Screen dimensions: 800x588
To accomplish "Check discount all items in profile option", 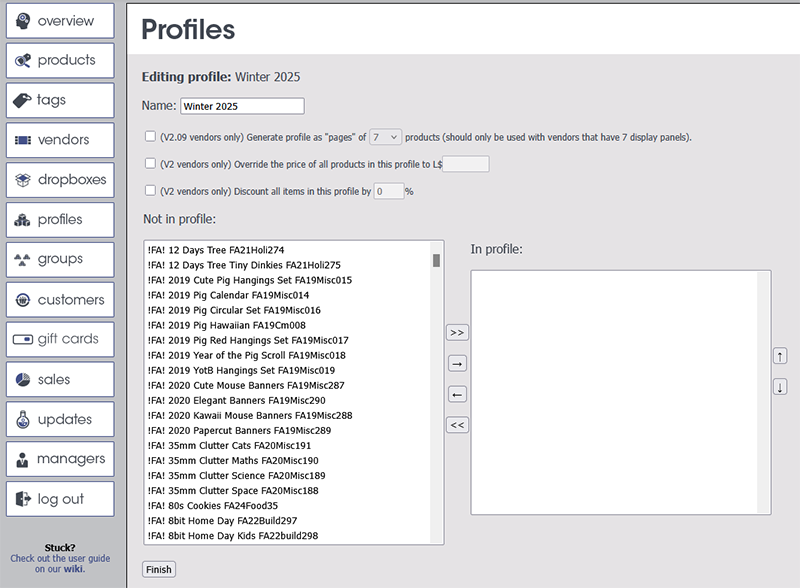I will 150,190.
